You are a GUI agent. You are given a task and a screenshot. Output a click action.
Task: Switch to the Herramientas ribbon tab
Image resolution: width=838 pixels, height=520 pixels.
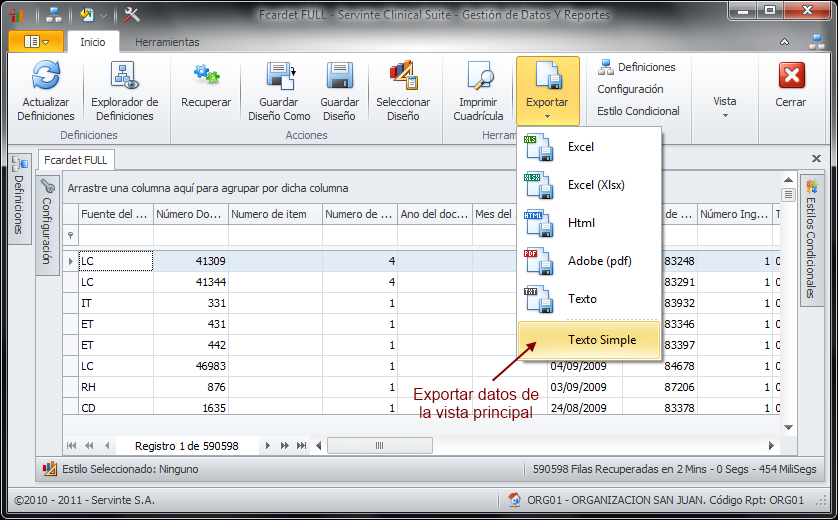point(167,42)
